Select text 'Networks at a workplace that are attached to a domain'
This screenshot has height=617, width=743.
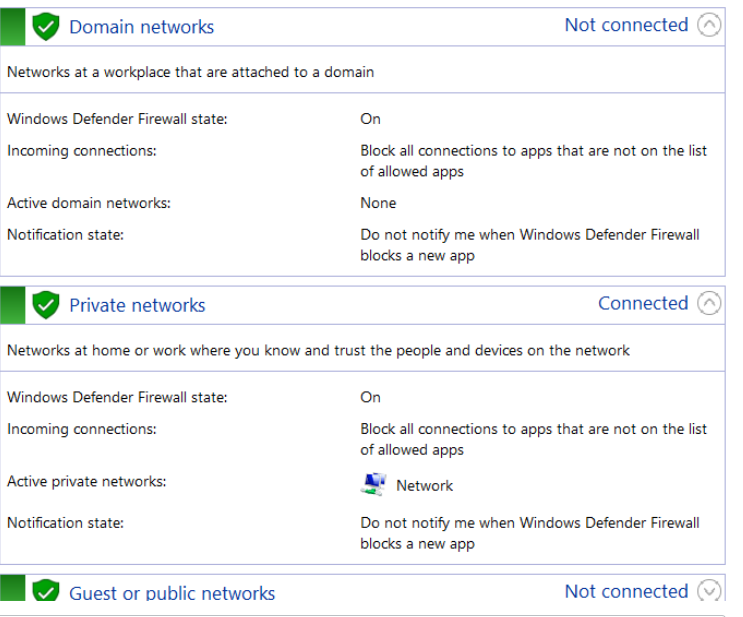[x=190, y=72]
